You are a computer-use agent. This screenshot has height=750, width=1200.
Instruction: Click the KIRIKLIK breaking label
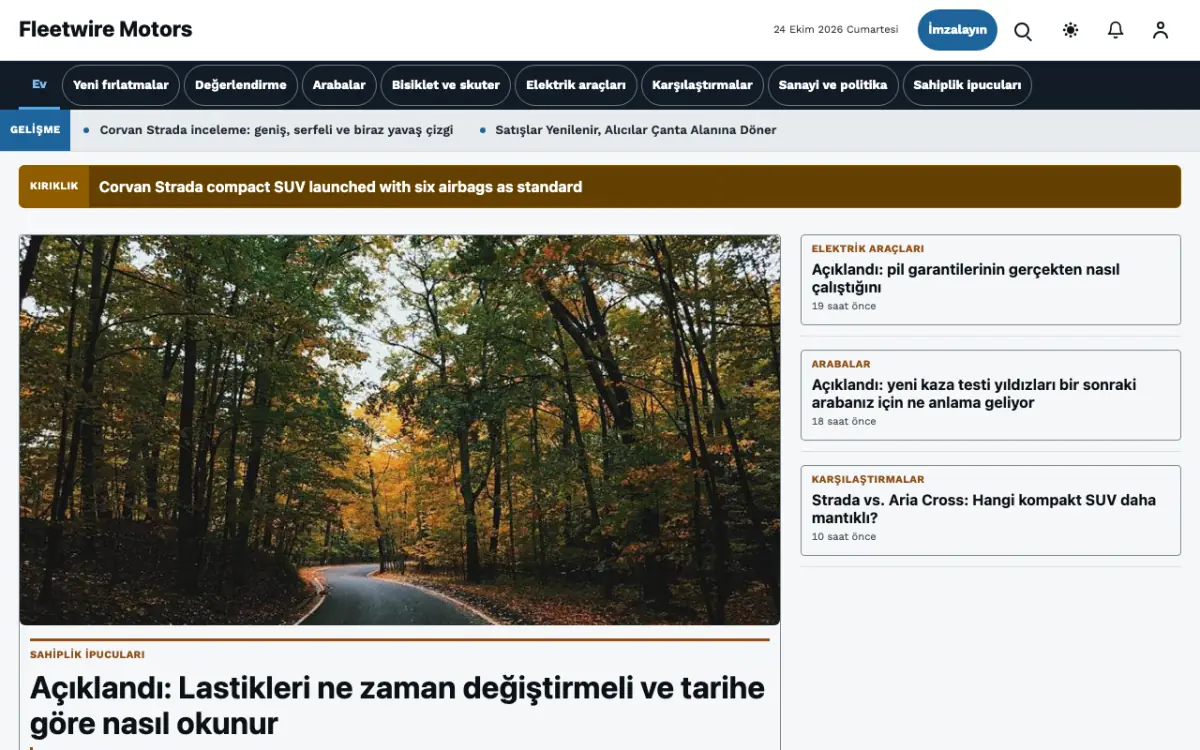54,186
